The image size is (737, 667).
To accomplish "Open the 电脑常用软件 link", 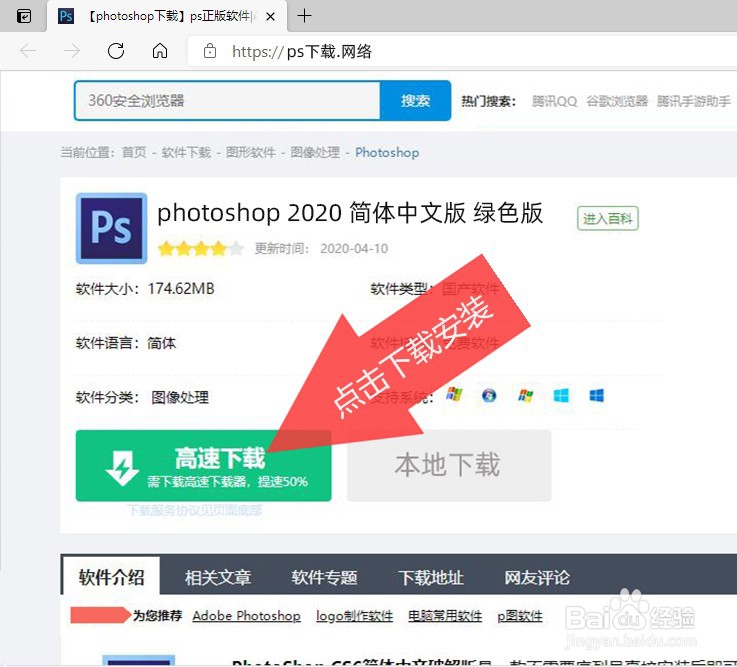I will point(445,616).
